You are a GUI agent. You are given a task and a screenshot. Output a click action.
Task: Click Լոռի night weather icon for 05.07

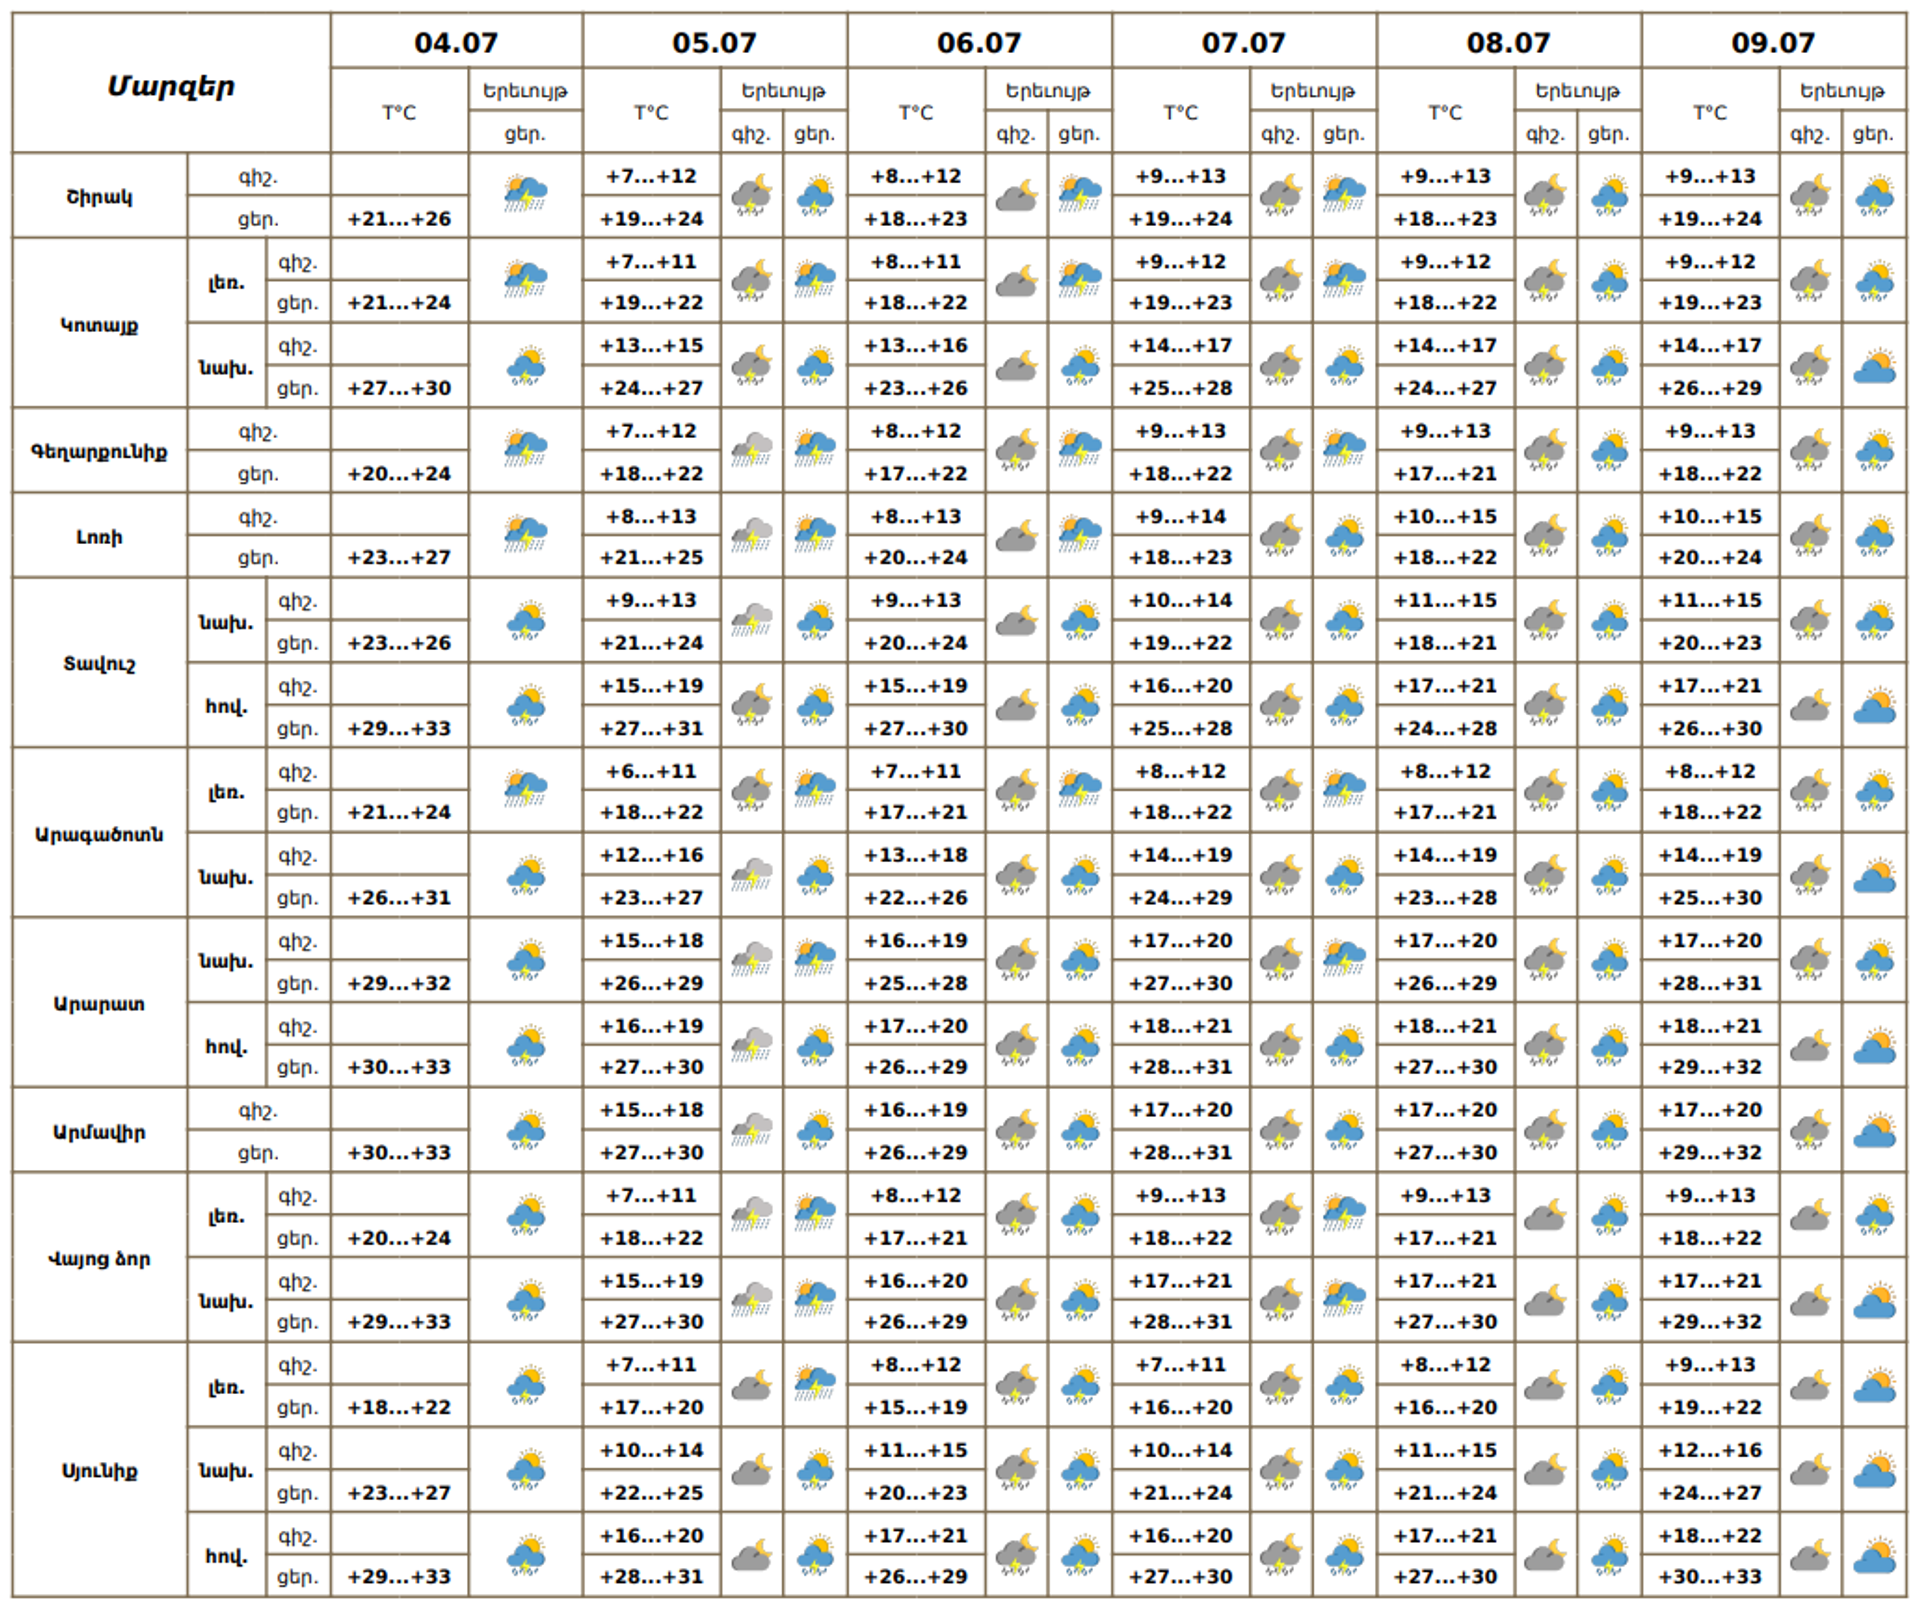(751, 534)
